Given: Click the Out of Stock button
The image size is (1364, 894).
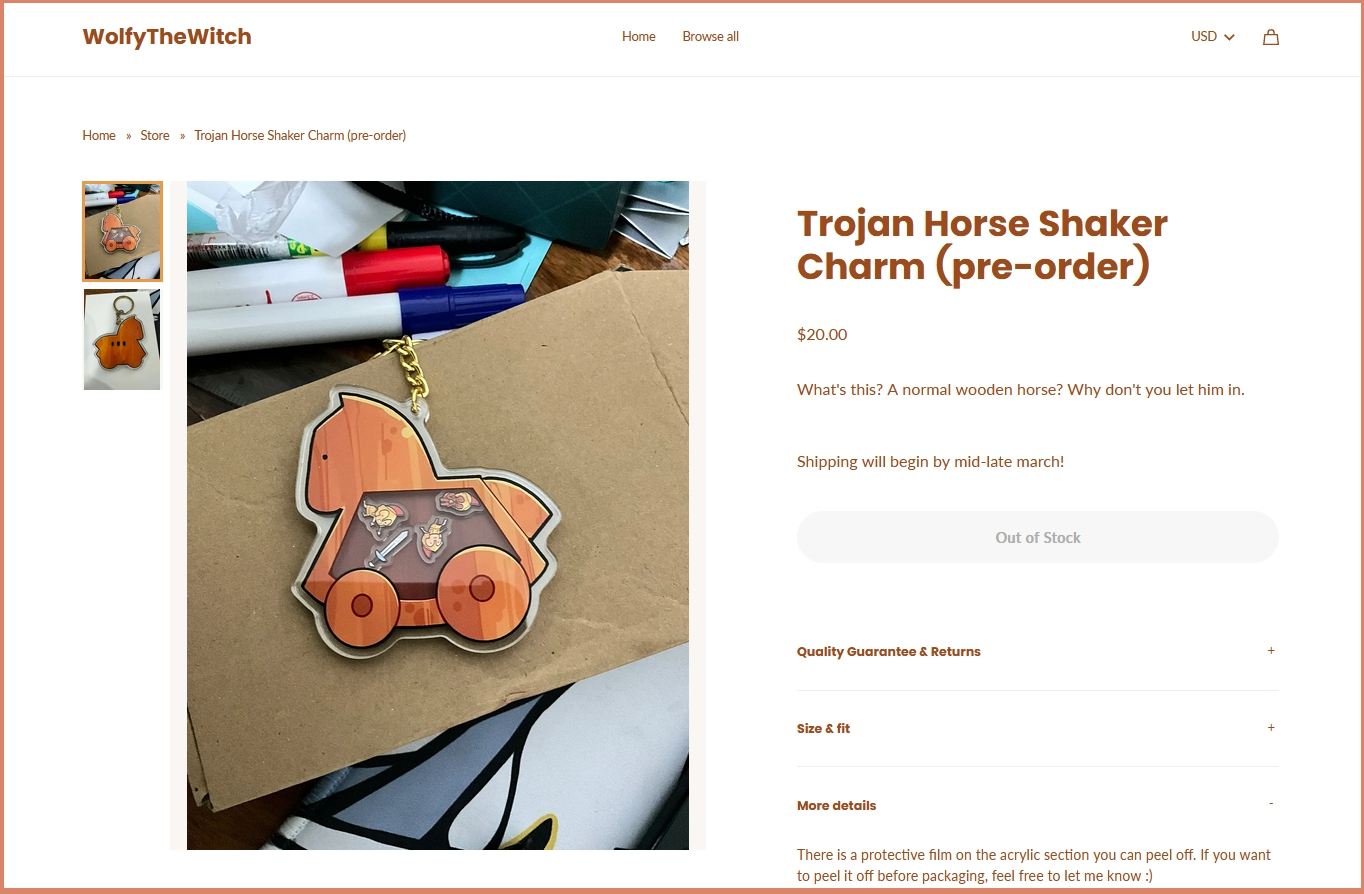Looking at the screenshot, I should pyautogui.click(x=1038, y=537).
